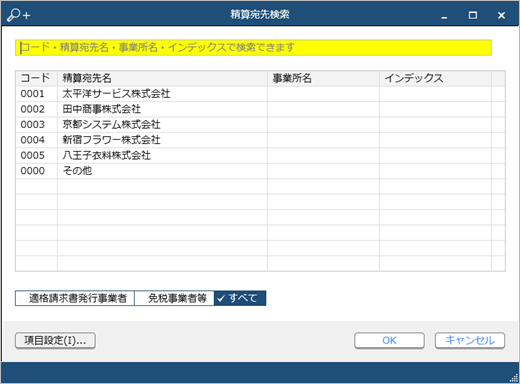Sort by the 精算宛先名 column header
The width and height of the screenshot is (520, 384).
(162, 78)
